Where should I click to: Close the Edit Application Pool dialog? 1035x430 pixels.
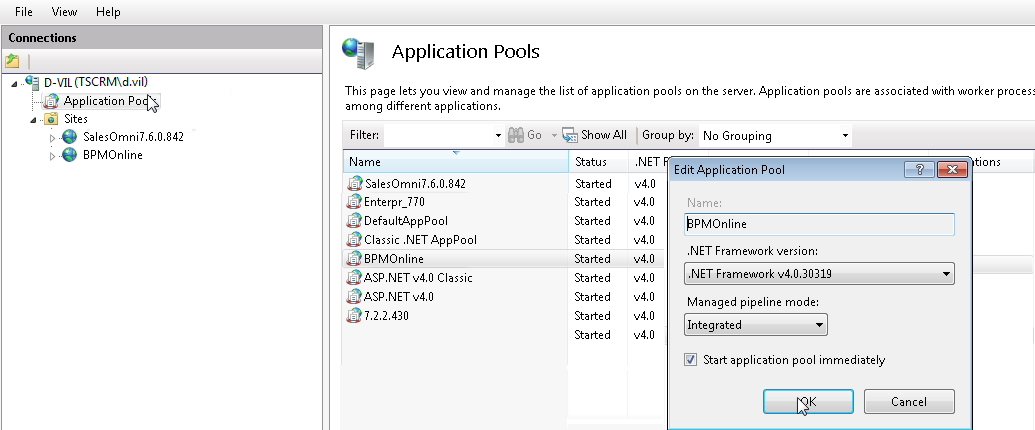952,170
